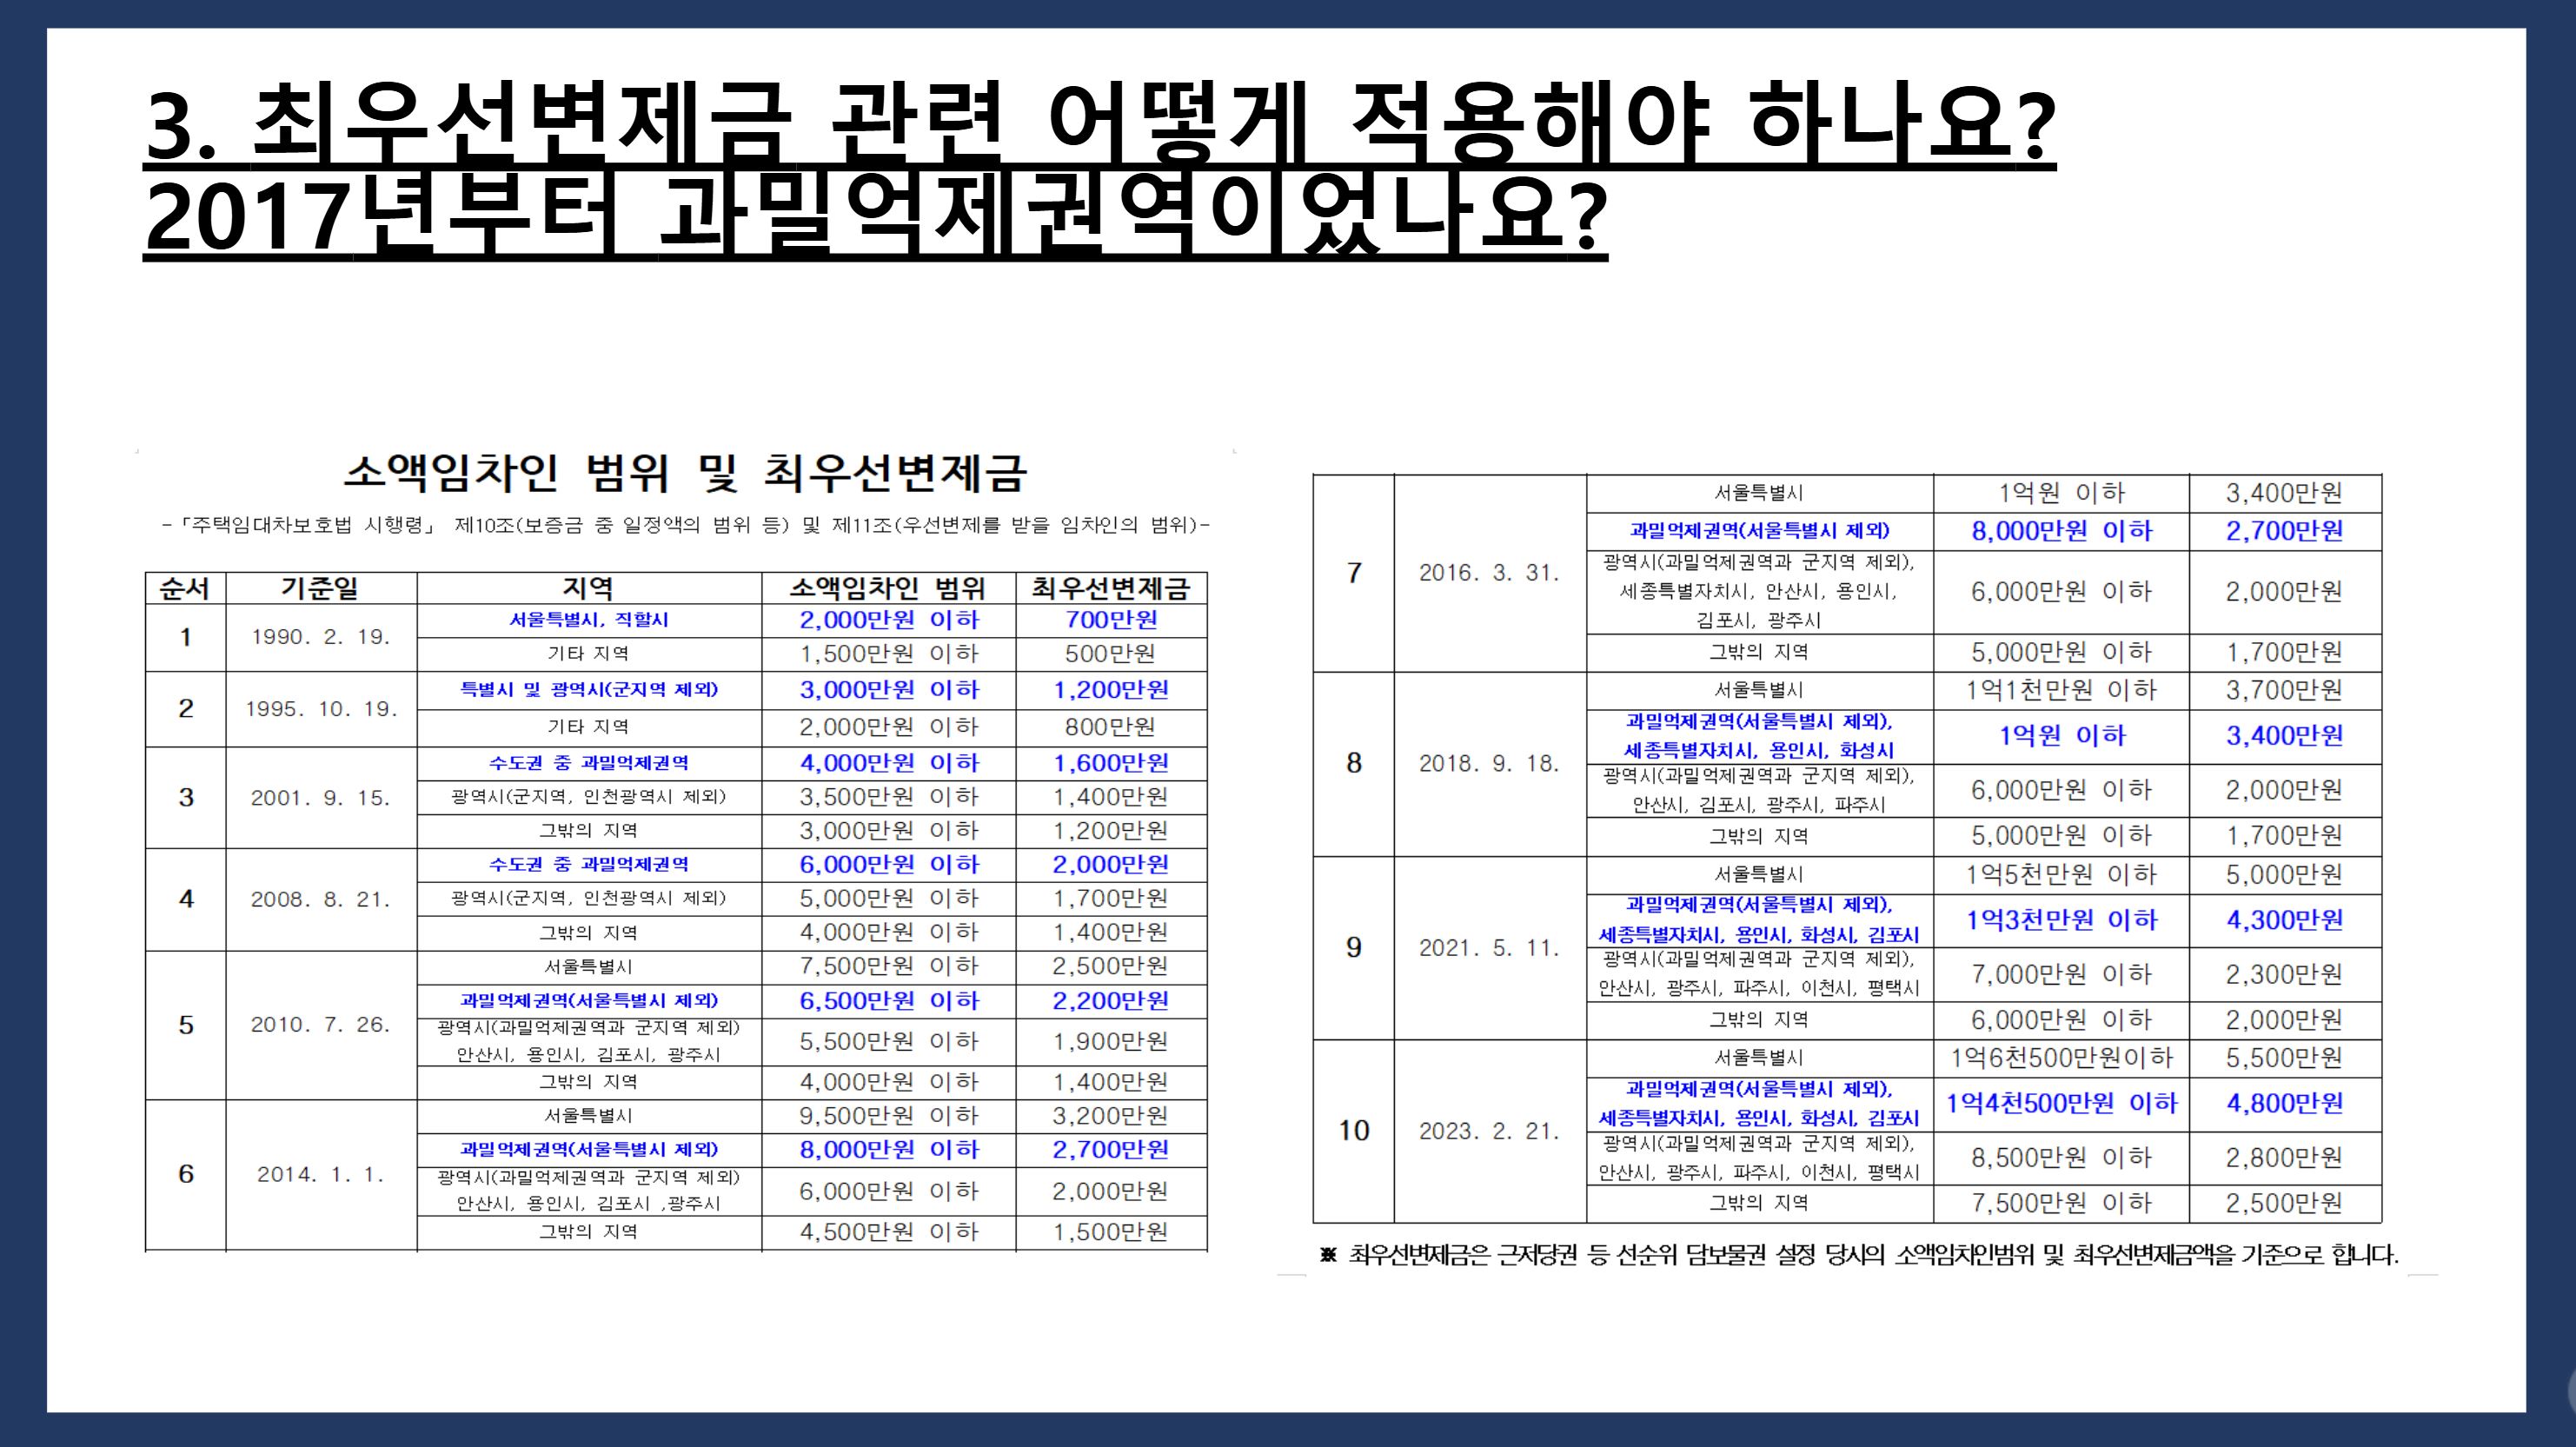Click the 순서 column header
This screenshot has width=2576, height=1447.
coord(185,588)
